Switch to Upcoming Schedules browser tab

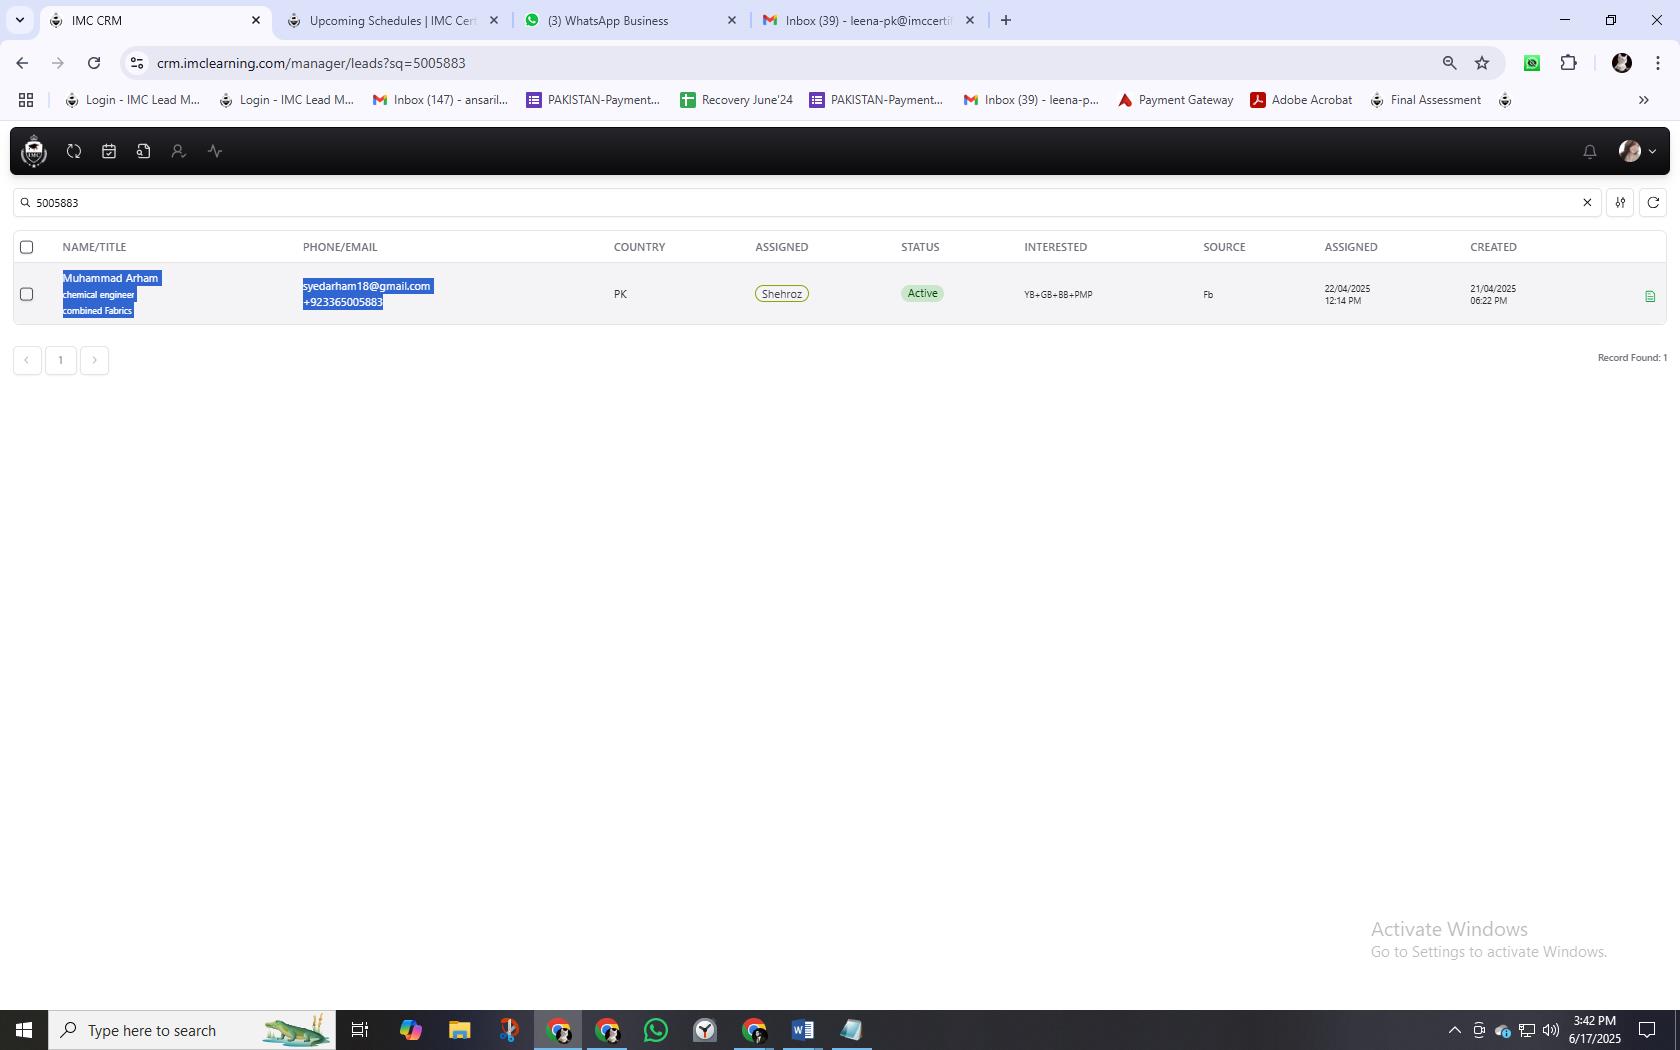coord(392,20)
